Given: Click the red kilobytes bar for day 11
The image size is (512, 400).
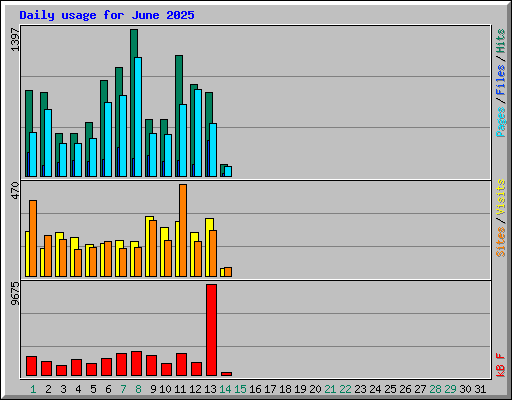Looking at the screenshot, I should coord(181,365).
